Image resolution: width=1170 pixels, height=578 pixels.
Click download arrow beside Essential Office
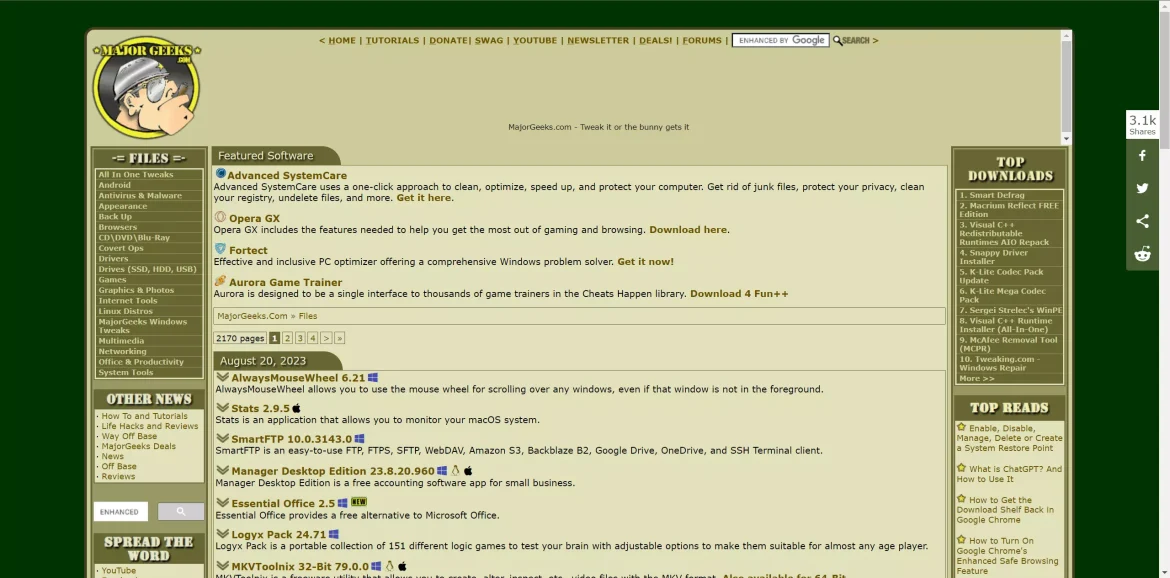[x=222, y=502]
